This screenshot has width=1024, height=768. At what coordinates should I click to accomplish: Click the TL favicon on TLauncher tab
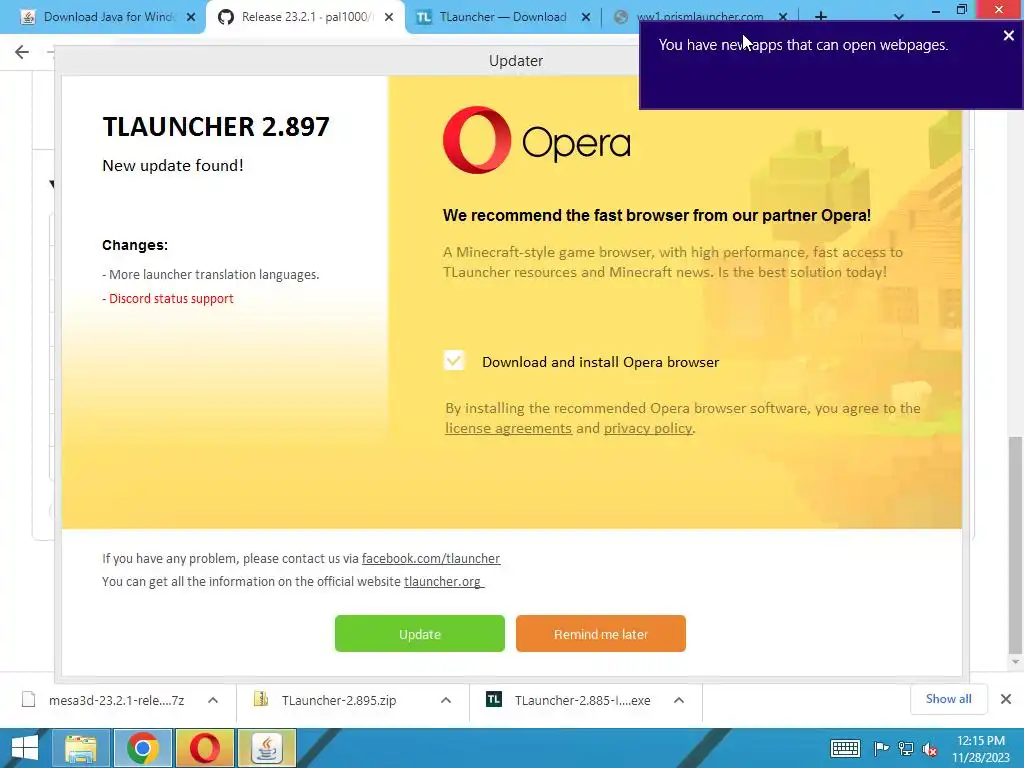point(424,17)
